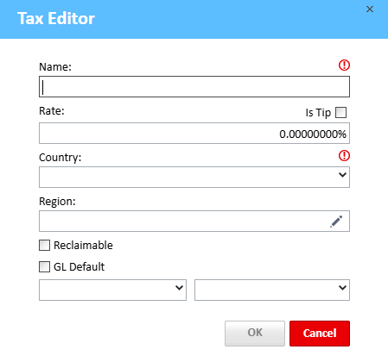This screenshot has width=388, height=362.
Task: Tick the Reclaimable checkbox
Action: coord(44,245)
